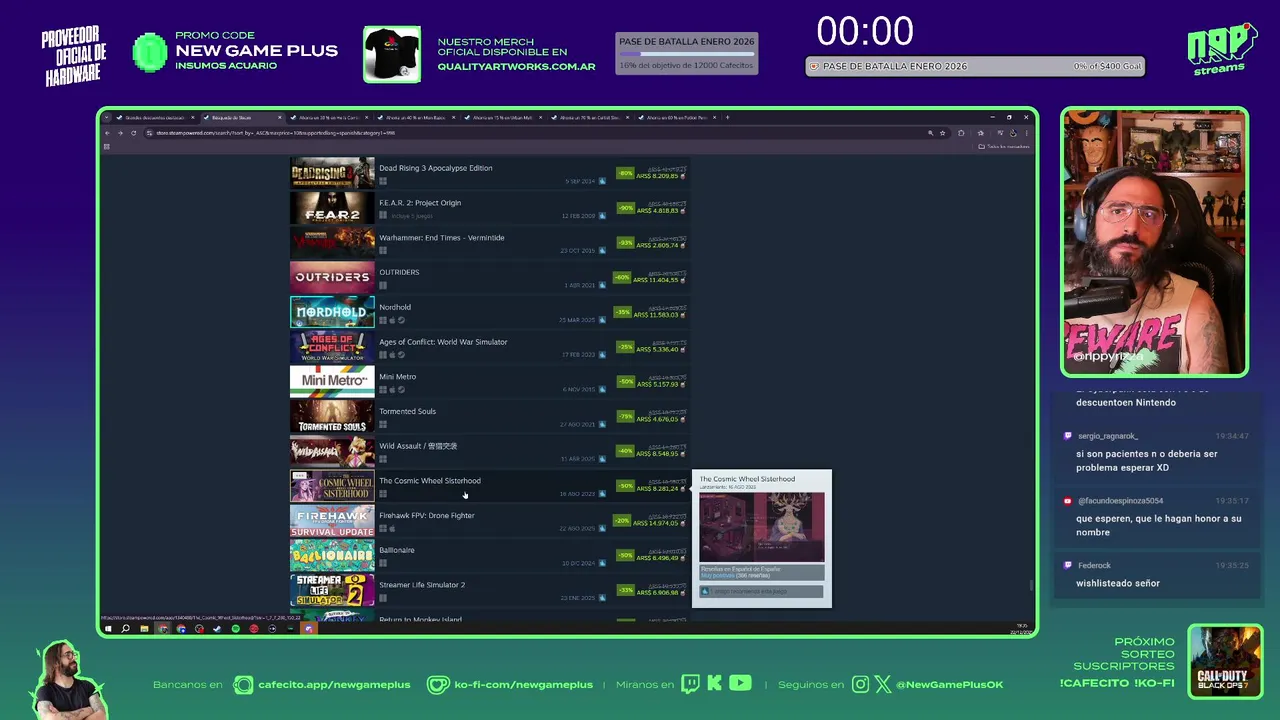Switch to the first browser tab about descuentos
The image size is (1280, 720).
point(155,117)
